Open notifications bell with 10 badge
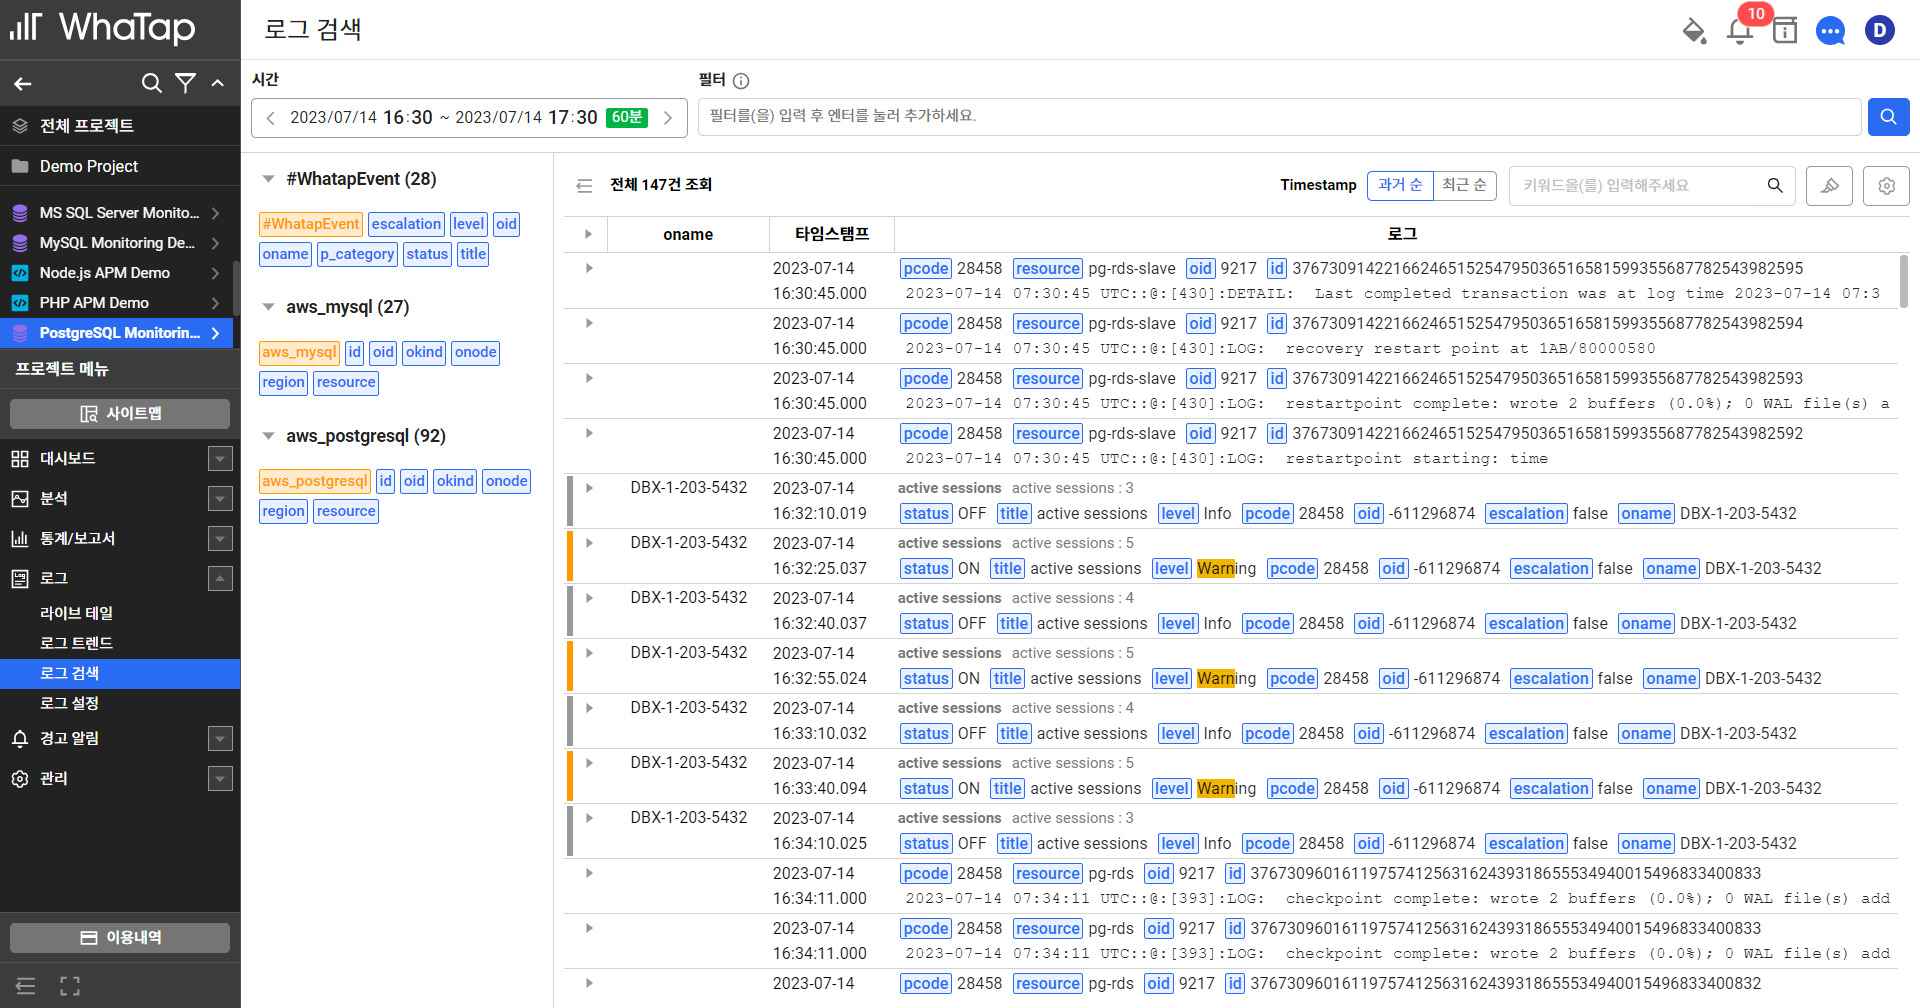Screen dimensions: 1920x1008 [1740, 30]
